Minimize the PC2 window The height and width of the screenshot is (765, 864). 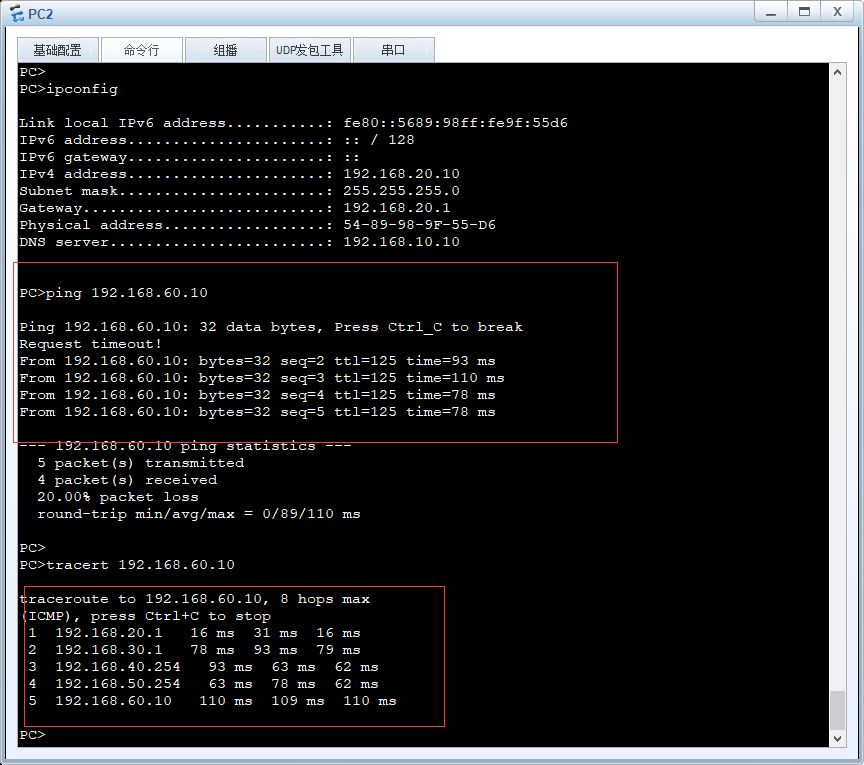[x=771, y=12]
